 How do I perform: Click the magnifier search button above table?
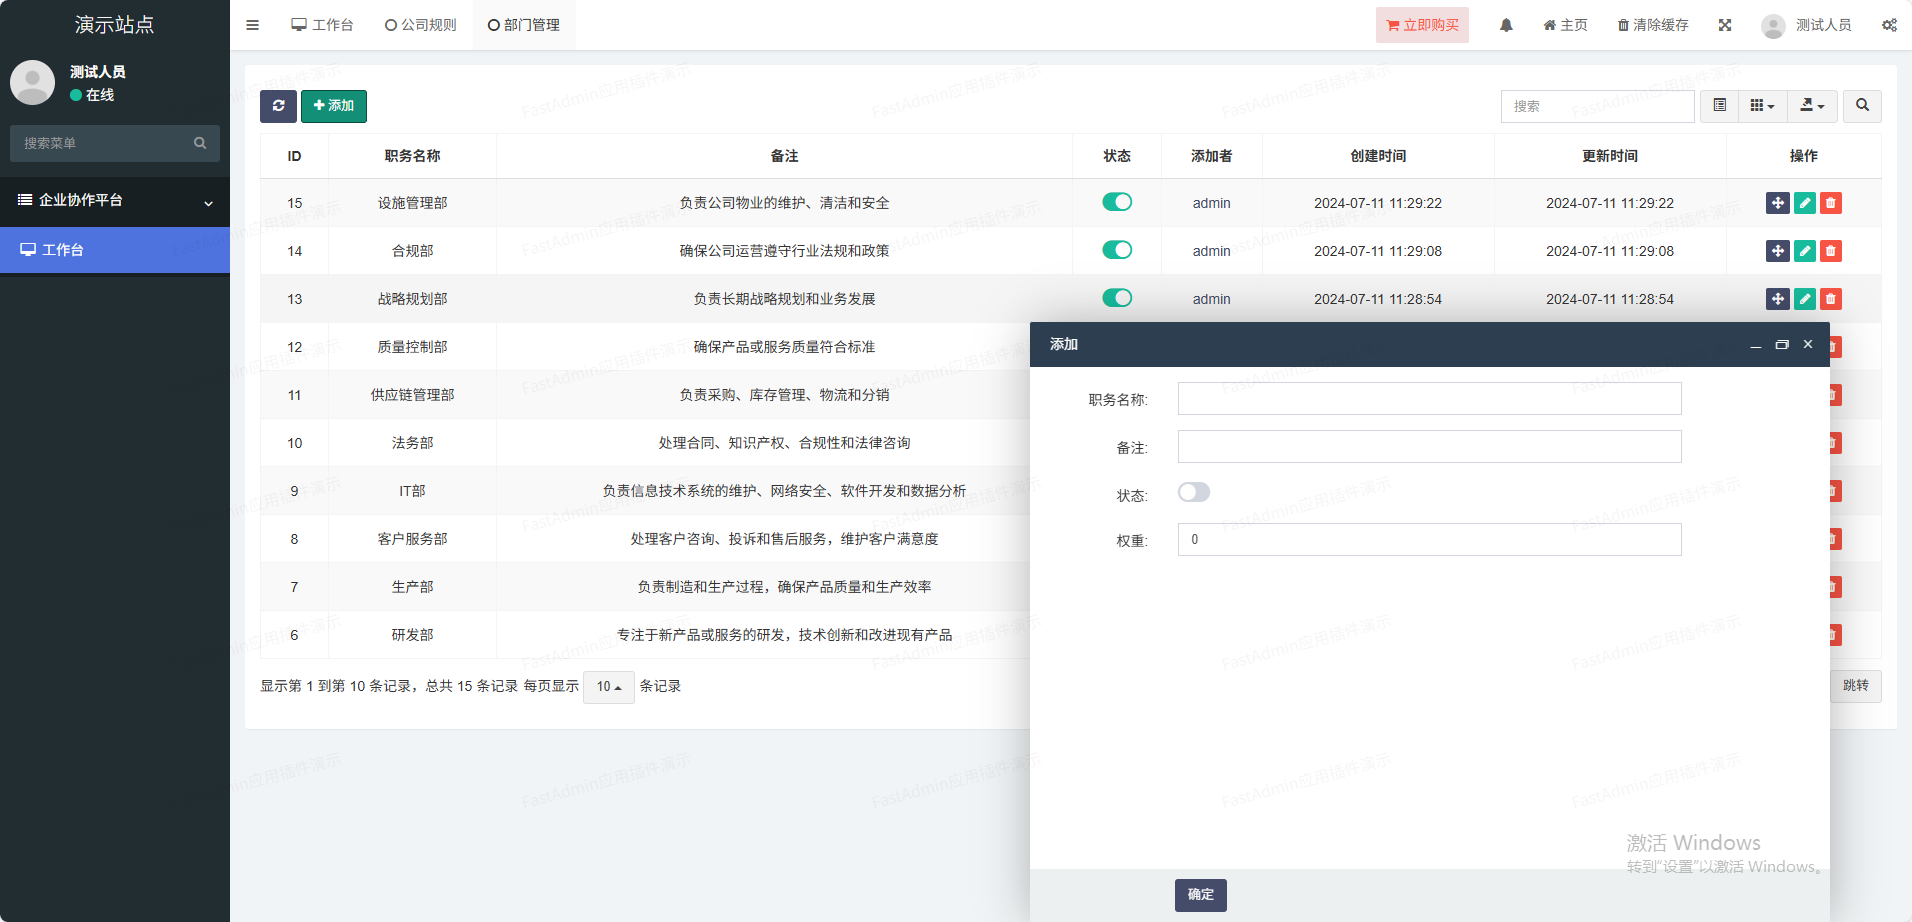click(x=1862, y=106)
